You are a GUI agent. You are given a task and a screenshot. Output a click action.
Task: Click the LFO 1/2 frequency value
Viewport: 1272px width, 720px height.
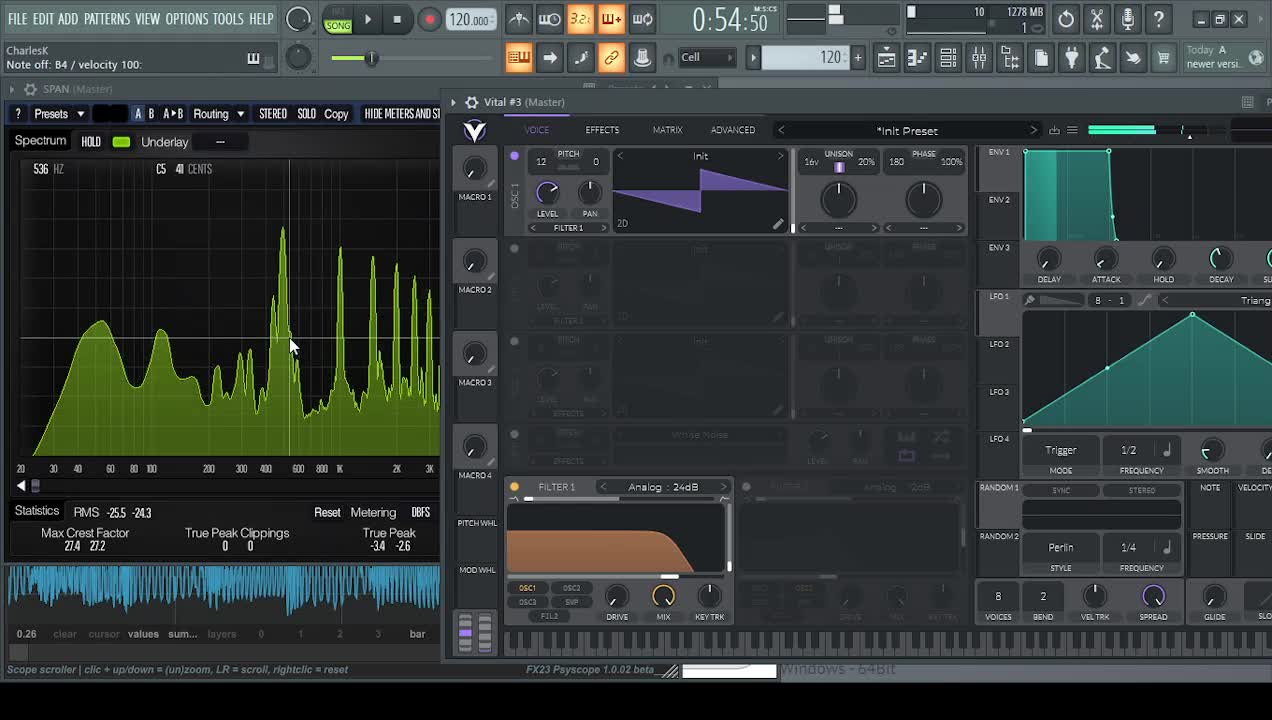point(1129,450)
